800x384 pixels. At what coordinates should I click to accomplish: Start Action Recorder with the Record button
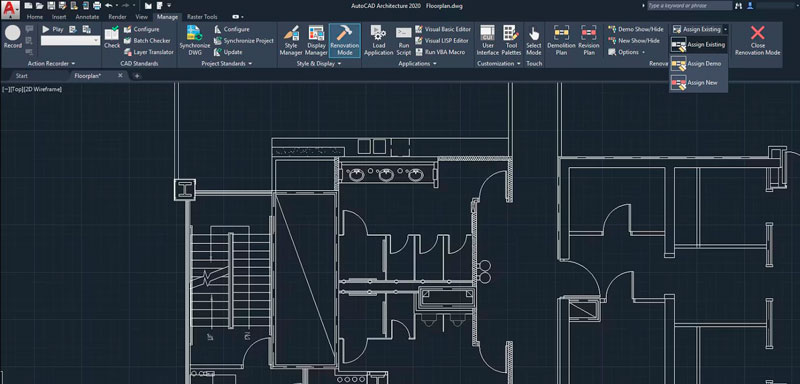point(13,38)
